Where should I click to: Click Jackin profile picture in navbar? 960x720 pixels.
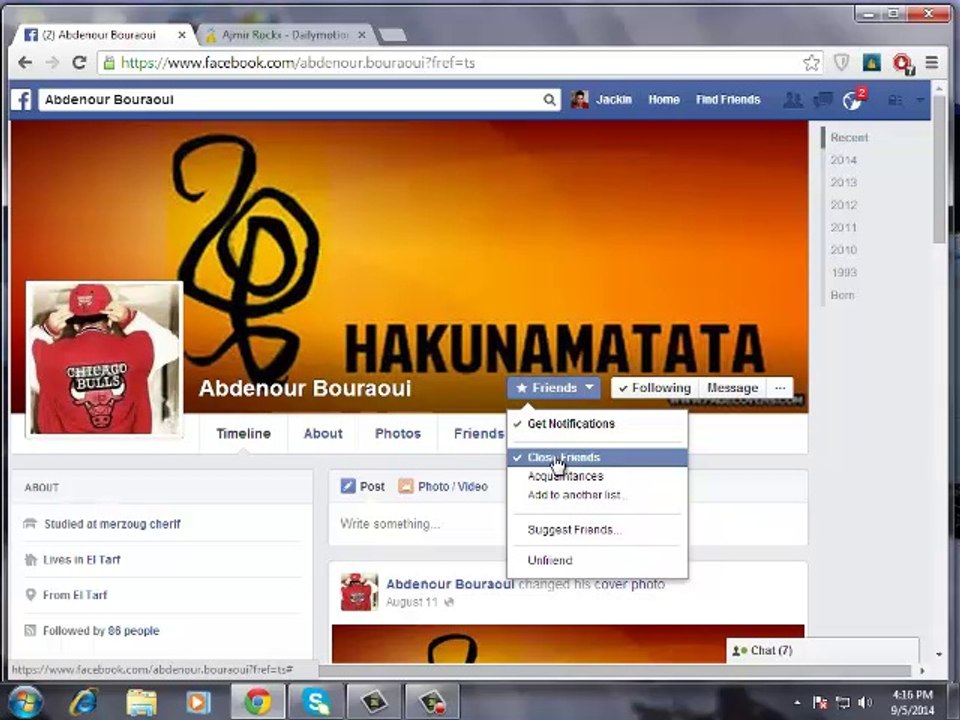tap(579, 99)
